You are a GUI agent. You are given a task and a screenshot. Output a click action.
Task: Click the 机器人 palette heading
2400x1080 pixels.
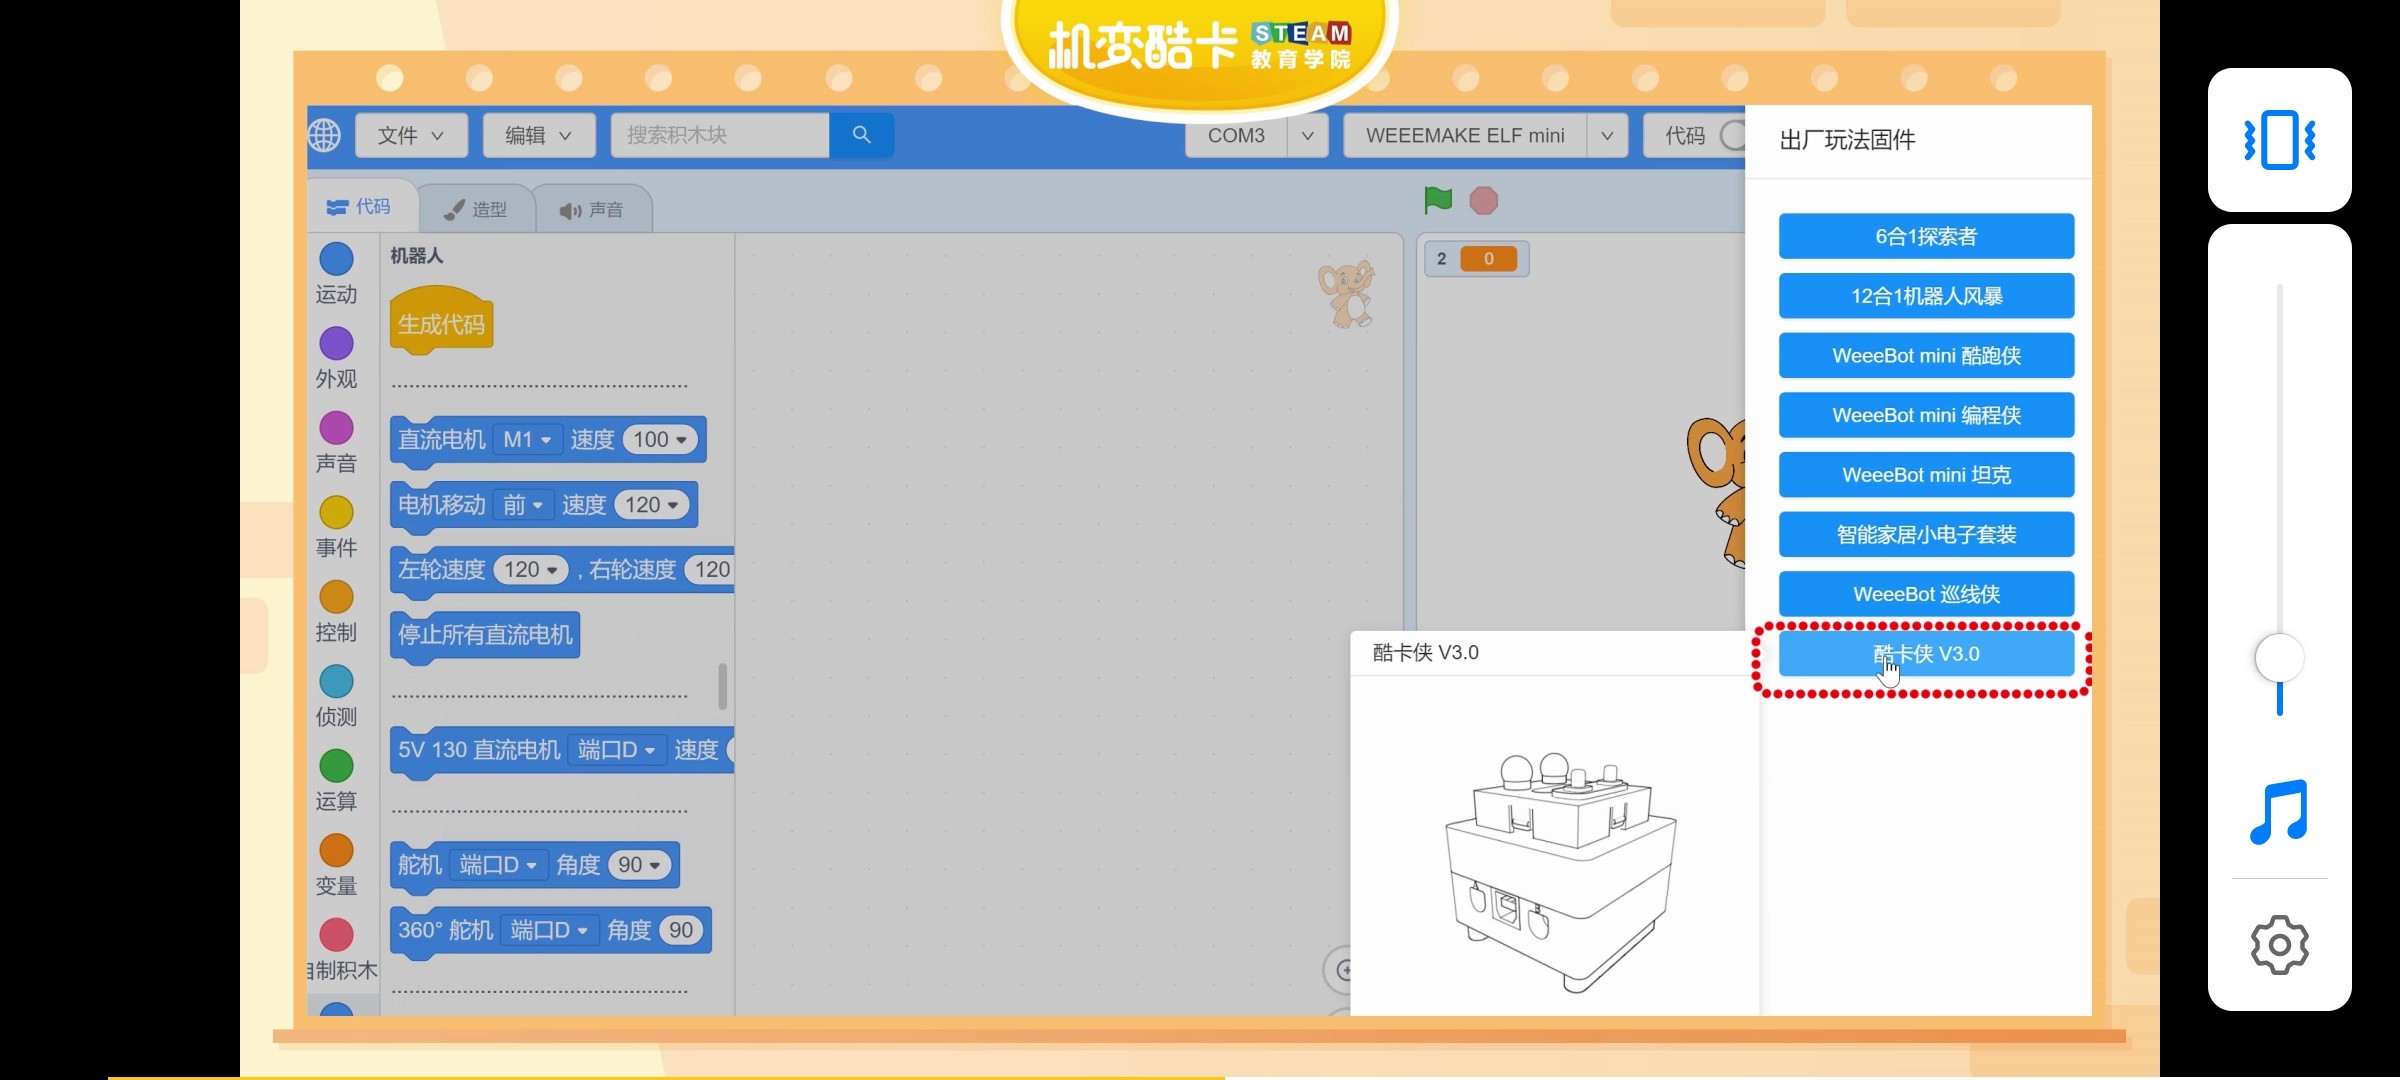point(416,256)
